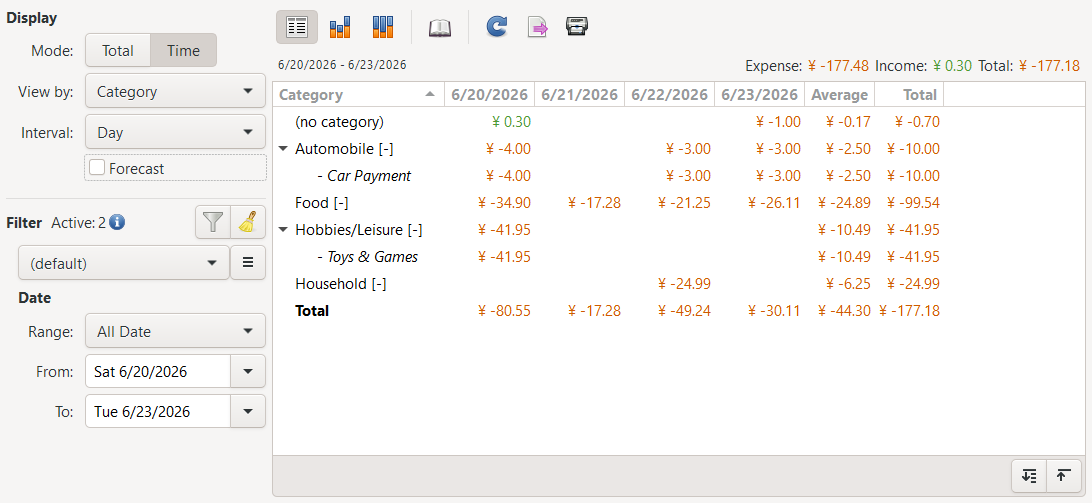Click the From date field Sat 6/20/2026
The height and width of the screenshot is (503, 1092).
coord(158,371)
